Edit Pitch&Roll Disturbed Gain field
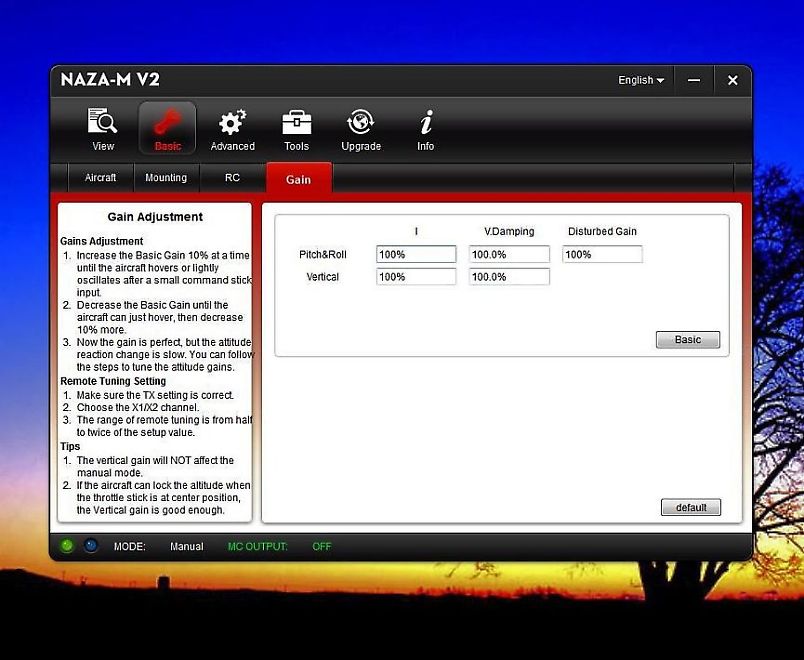 click(x=602, y=254)
